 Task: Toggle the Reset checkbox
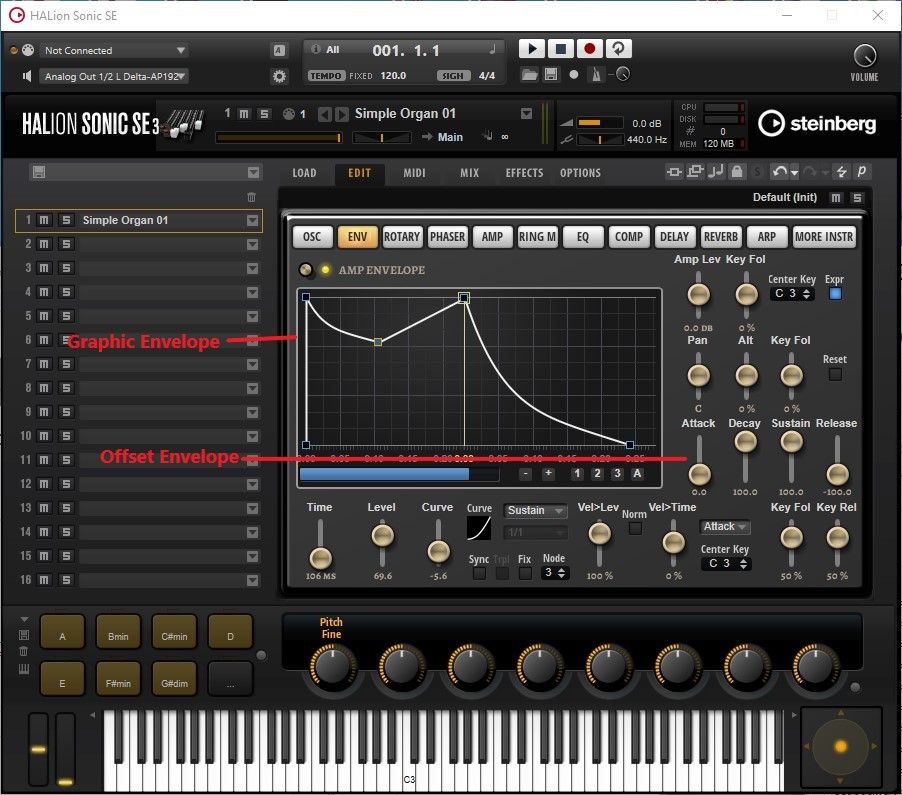[x=835, y=374]
